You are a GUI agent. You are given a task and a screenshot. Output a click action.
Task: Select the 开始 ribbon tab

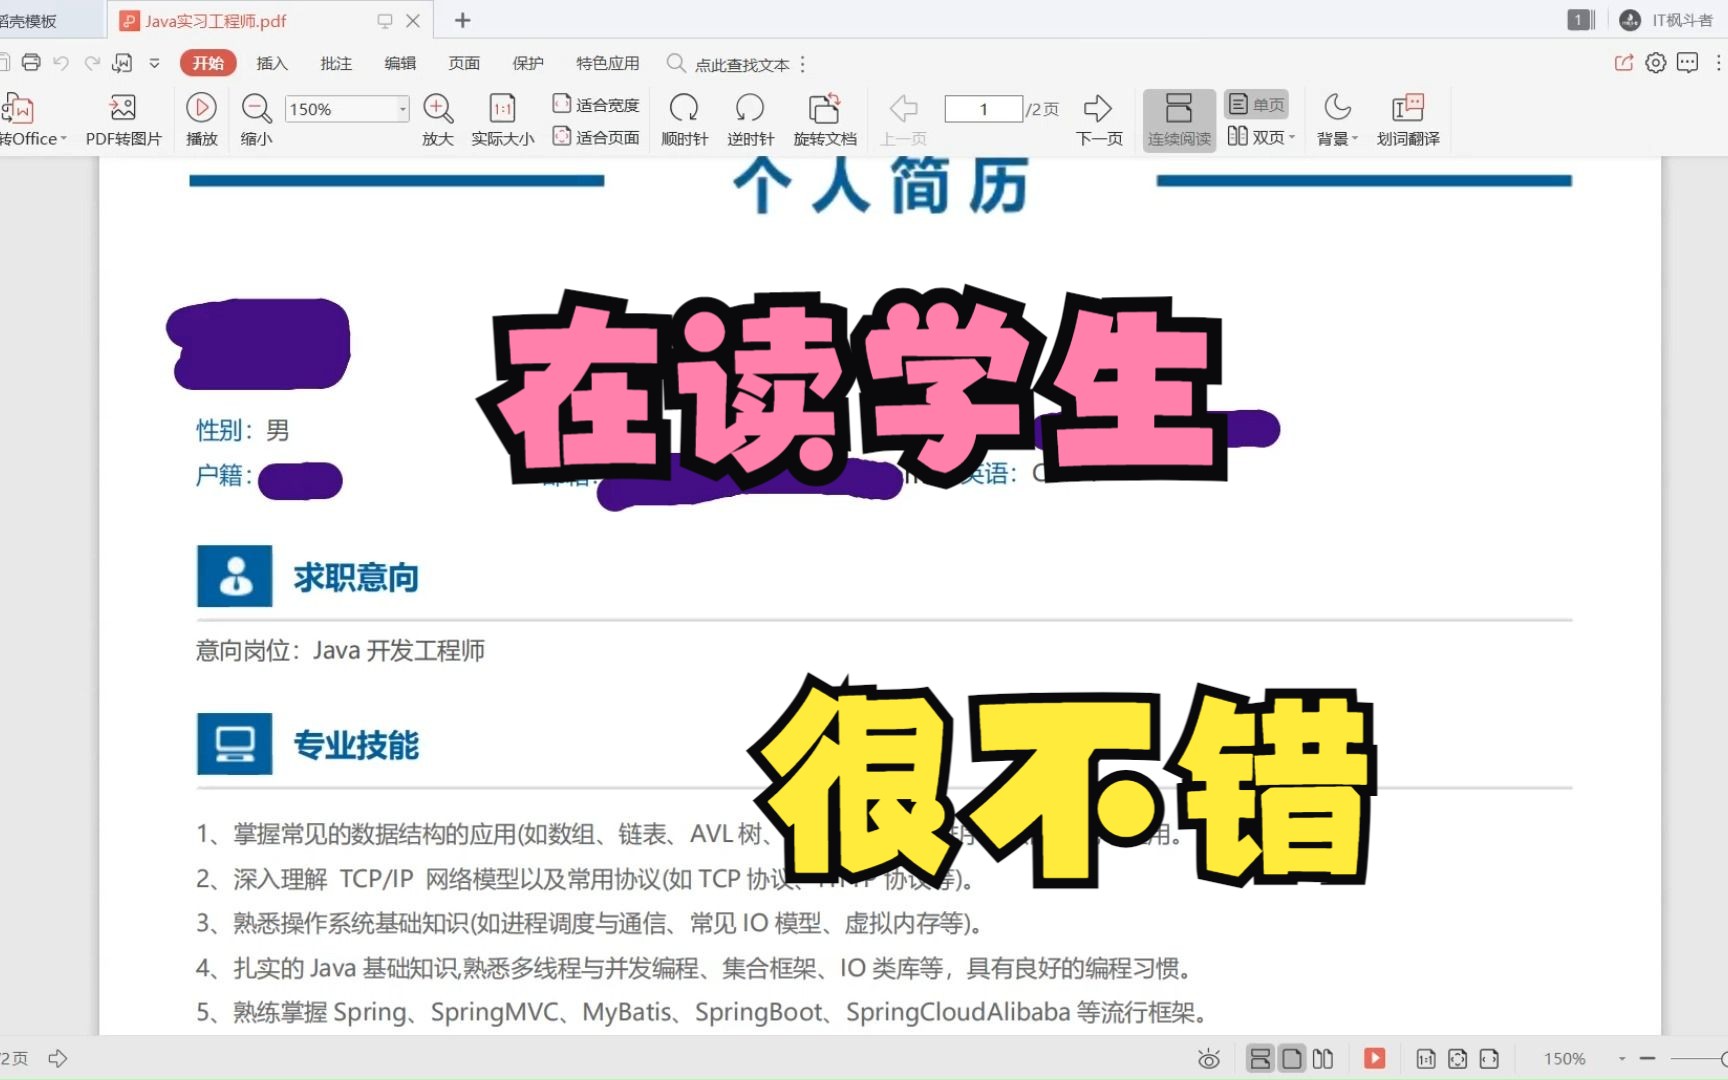tap(208, 63)
